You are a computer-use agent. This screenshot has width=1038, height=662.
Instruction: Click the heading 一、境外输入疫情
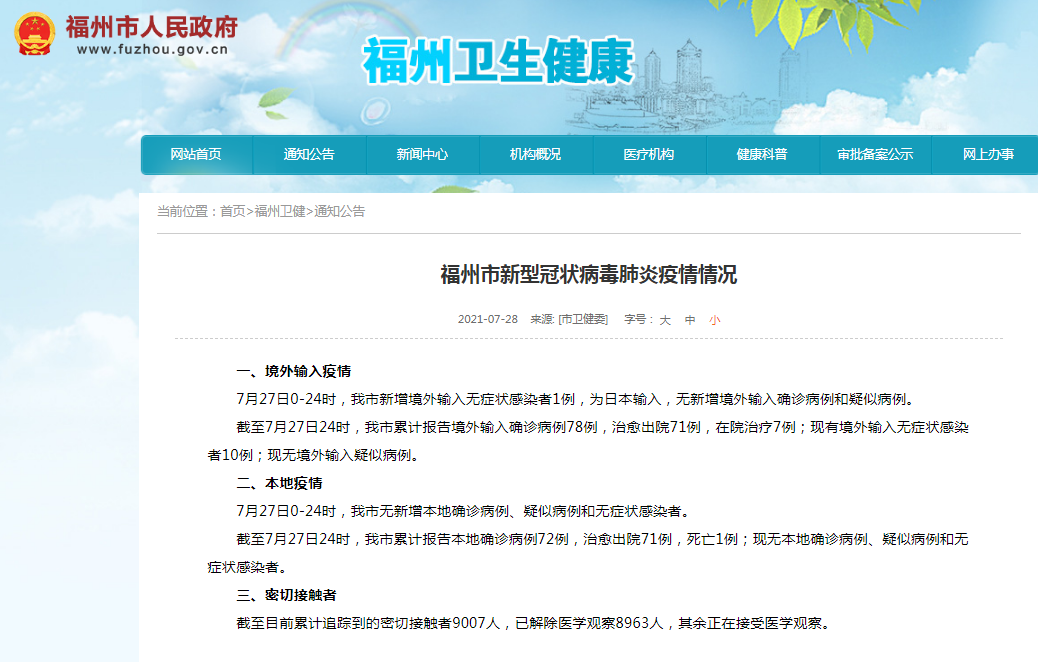point(294,371)
